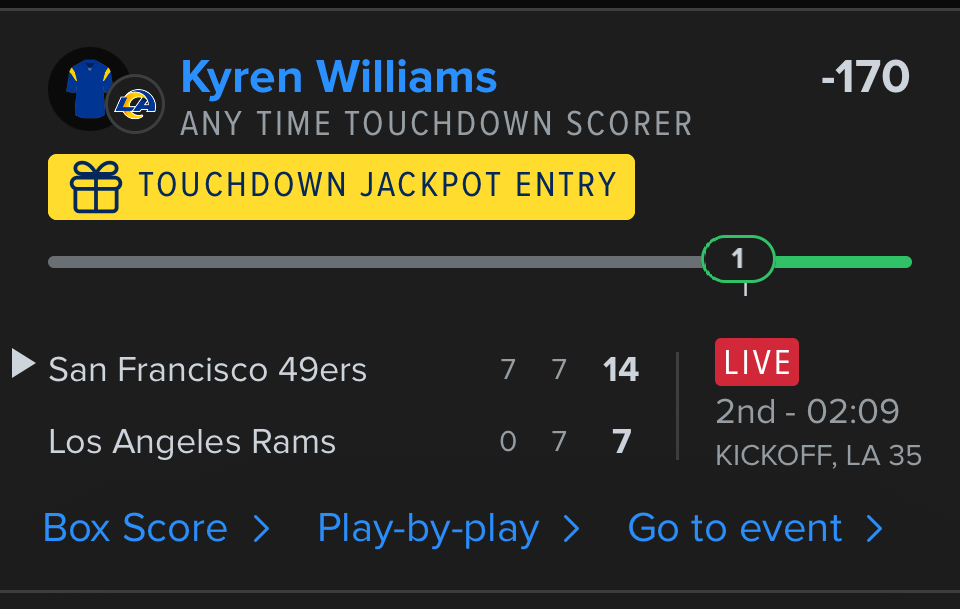The image size is (960, 609).
Task: Open Kyren Williams player name
Action: [339, 77]
